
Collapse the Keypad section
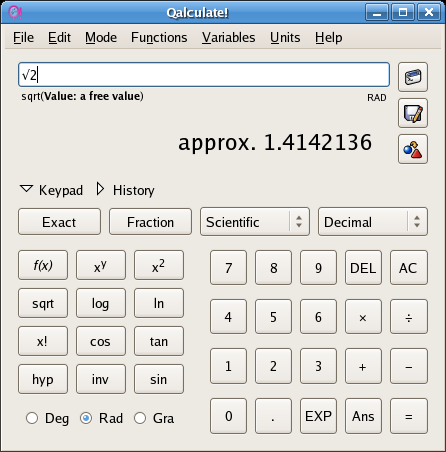pos(51,190)
